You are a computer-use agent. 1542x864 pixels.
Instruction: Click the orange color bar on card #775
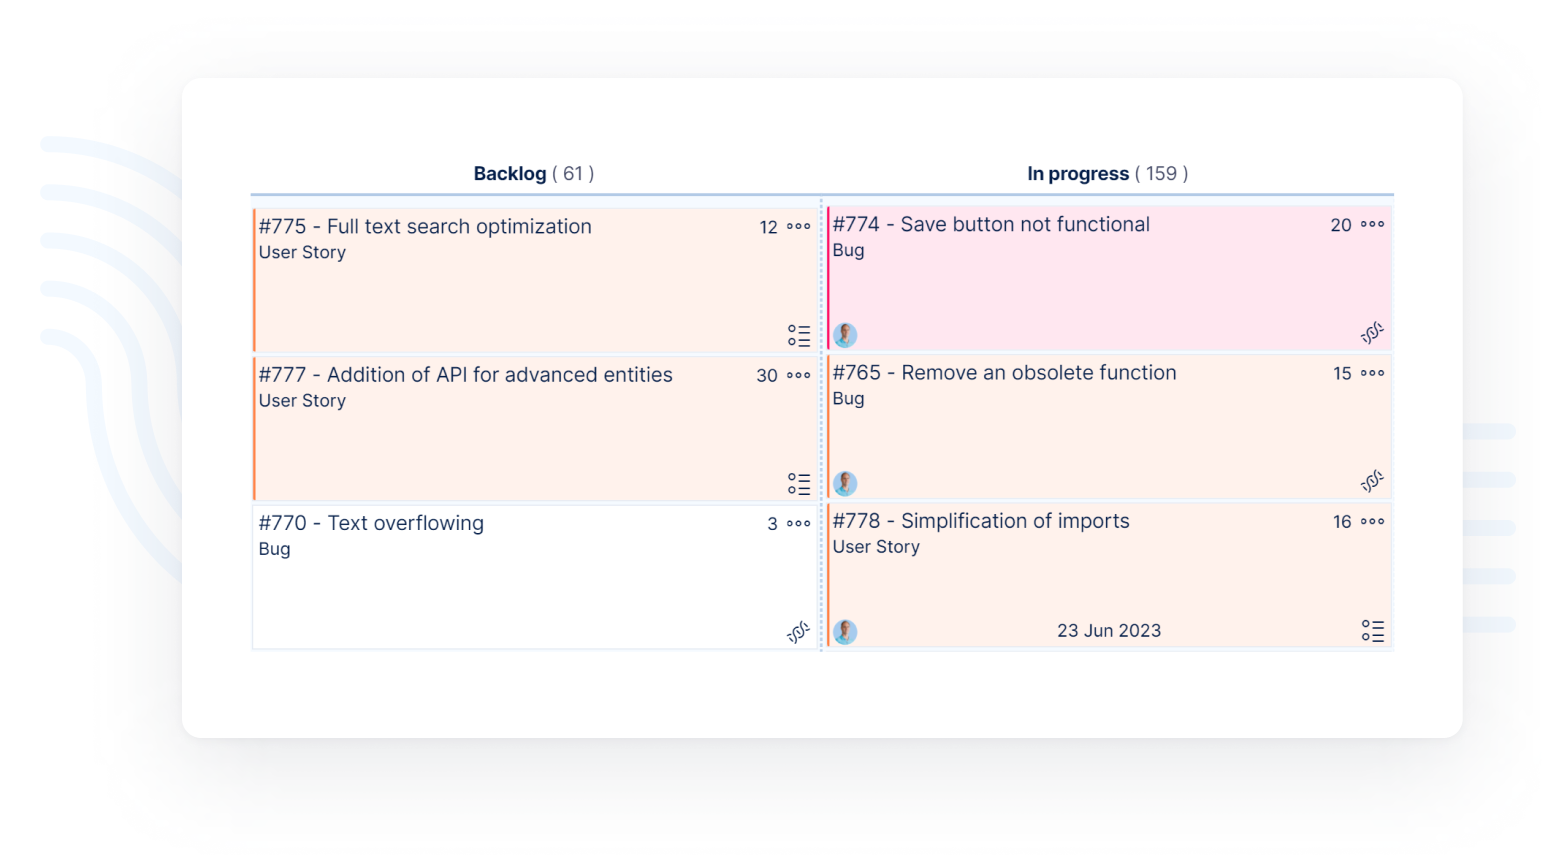[x=255, y=280]
